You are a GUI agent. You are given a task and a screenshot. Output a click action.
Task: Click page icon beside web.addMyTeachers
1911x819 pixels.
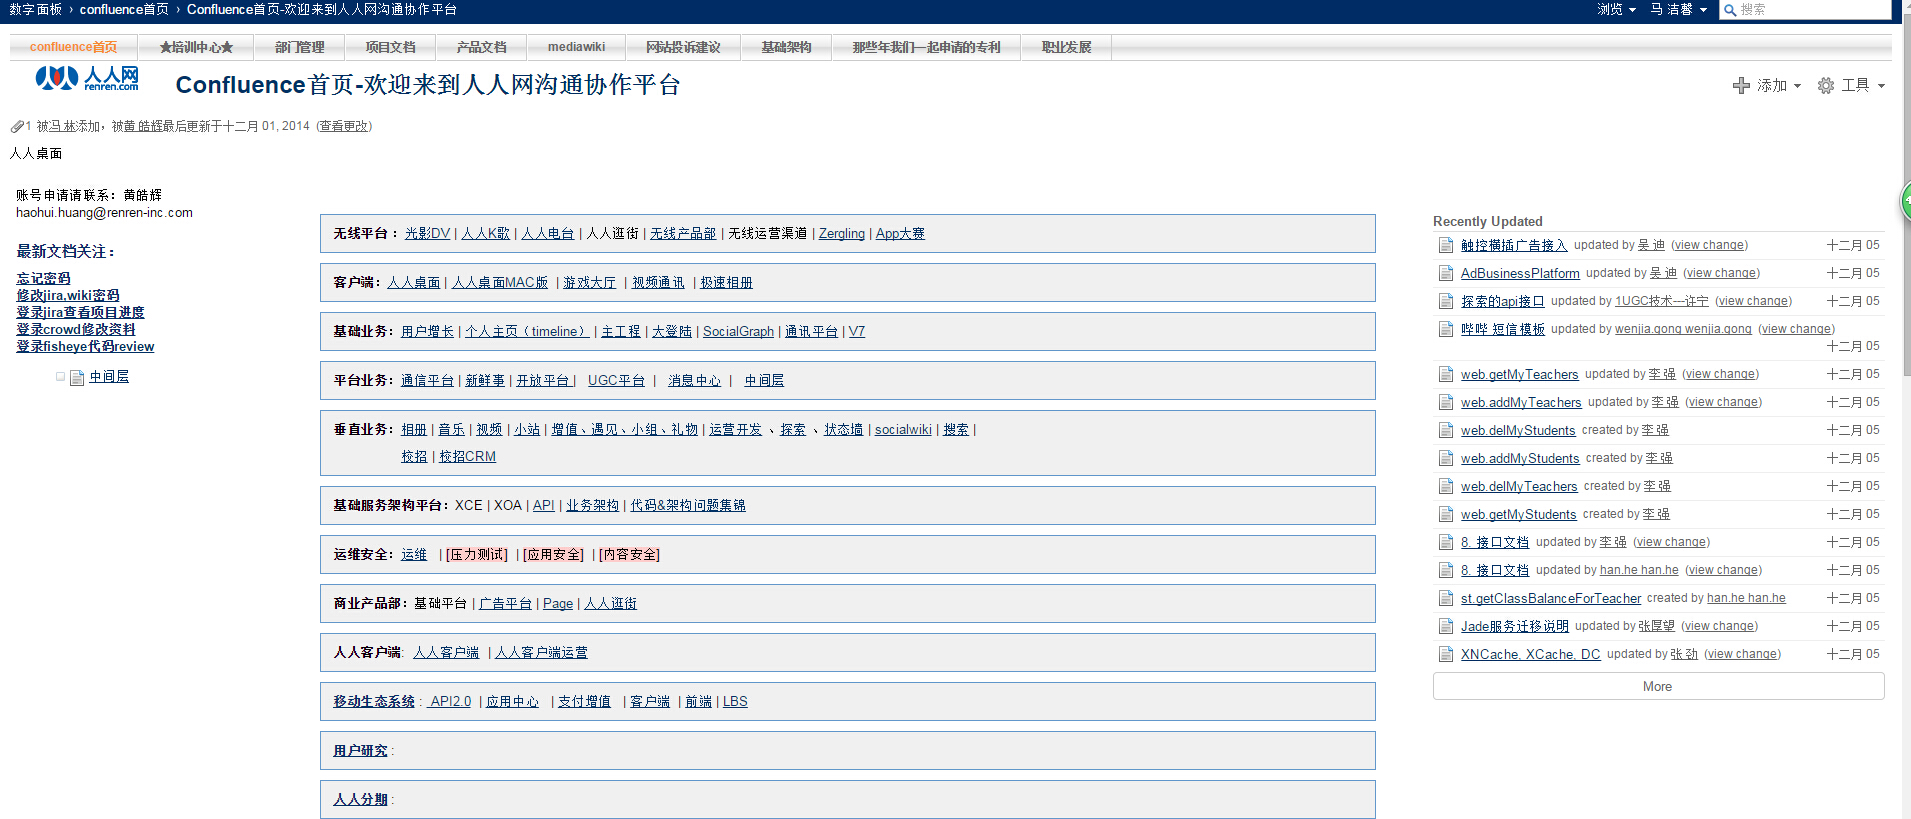click(x=1445, y=402)
